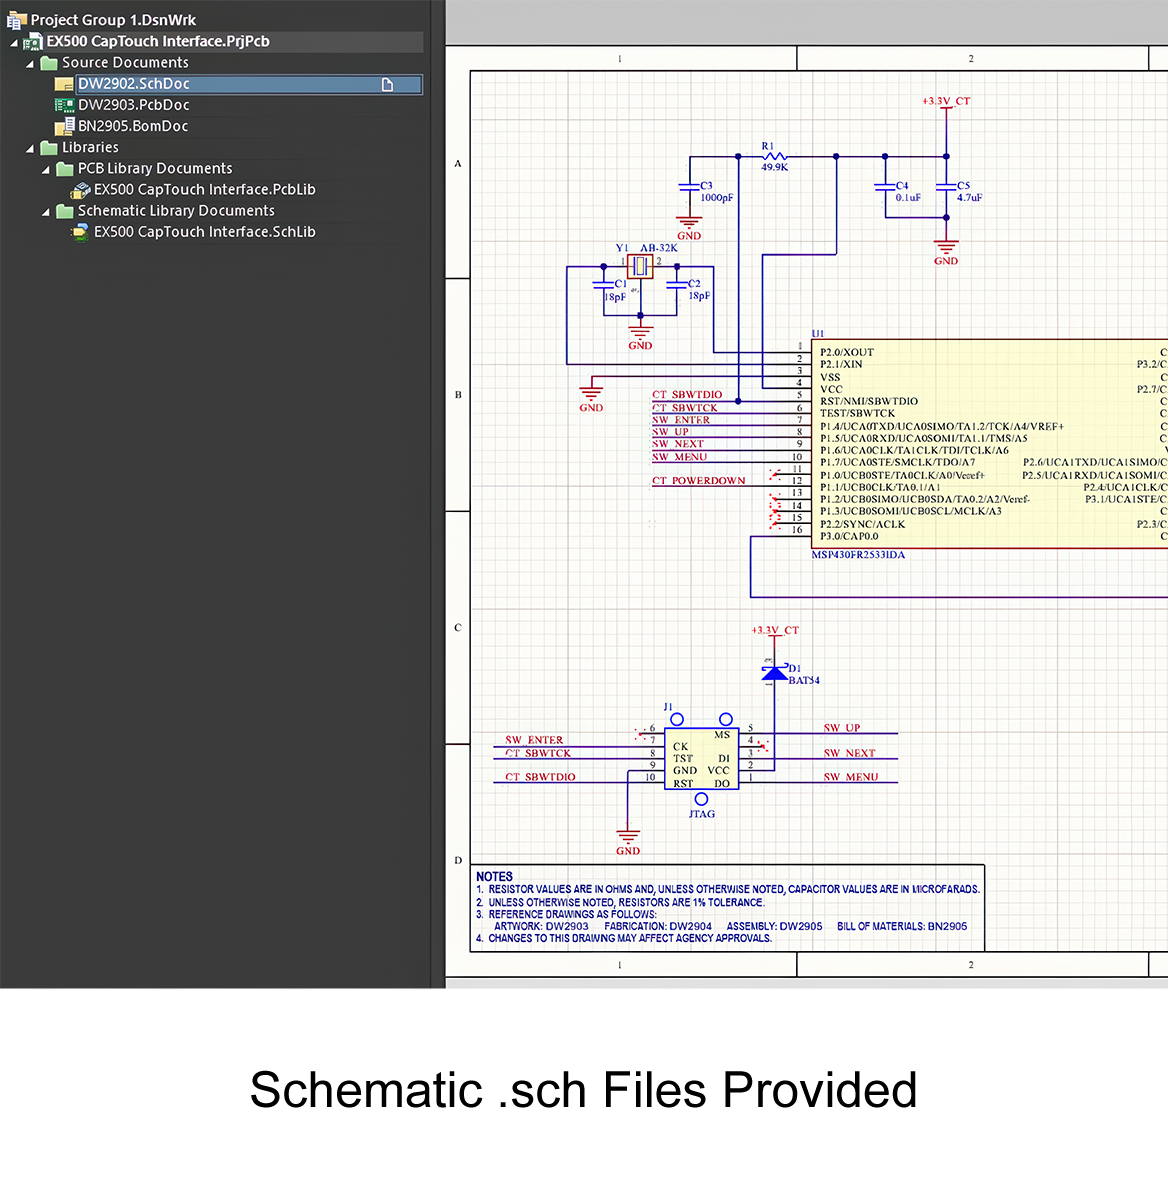The image size is (1168, 1178).
Task: Click the PrjPcb project icon
Action: [32, 41]
